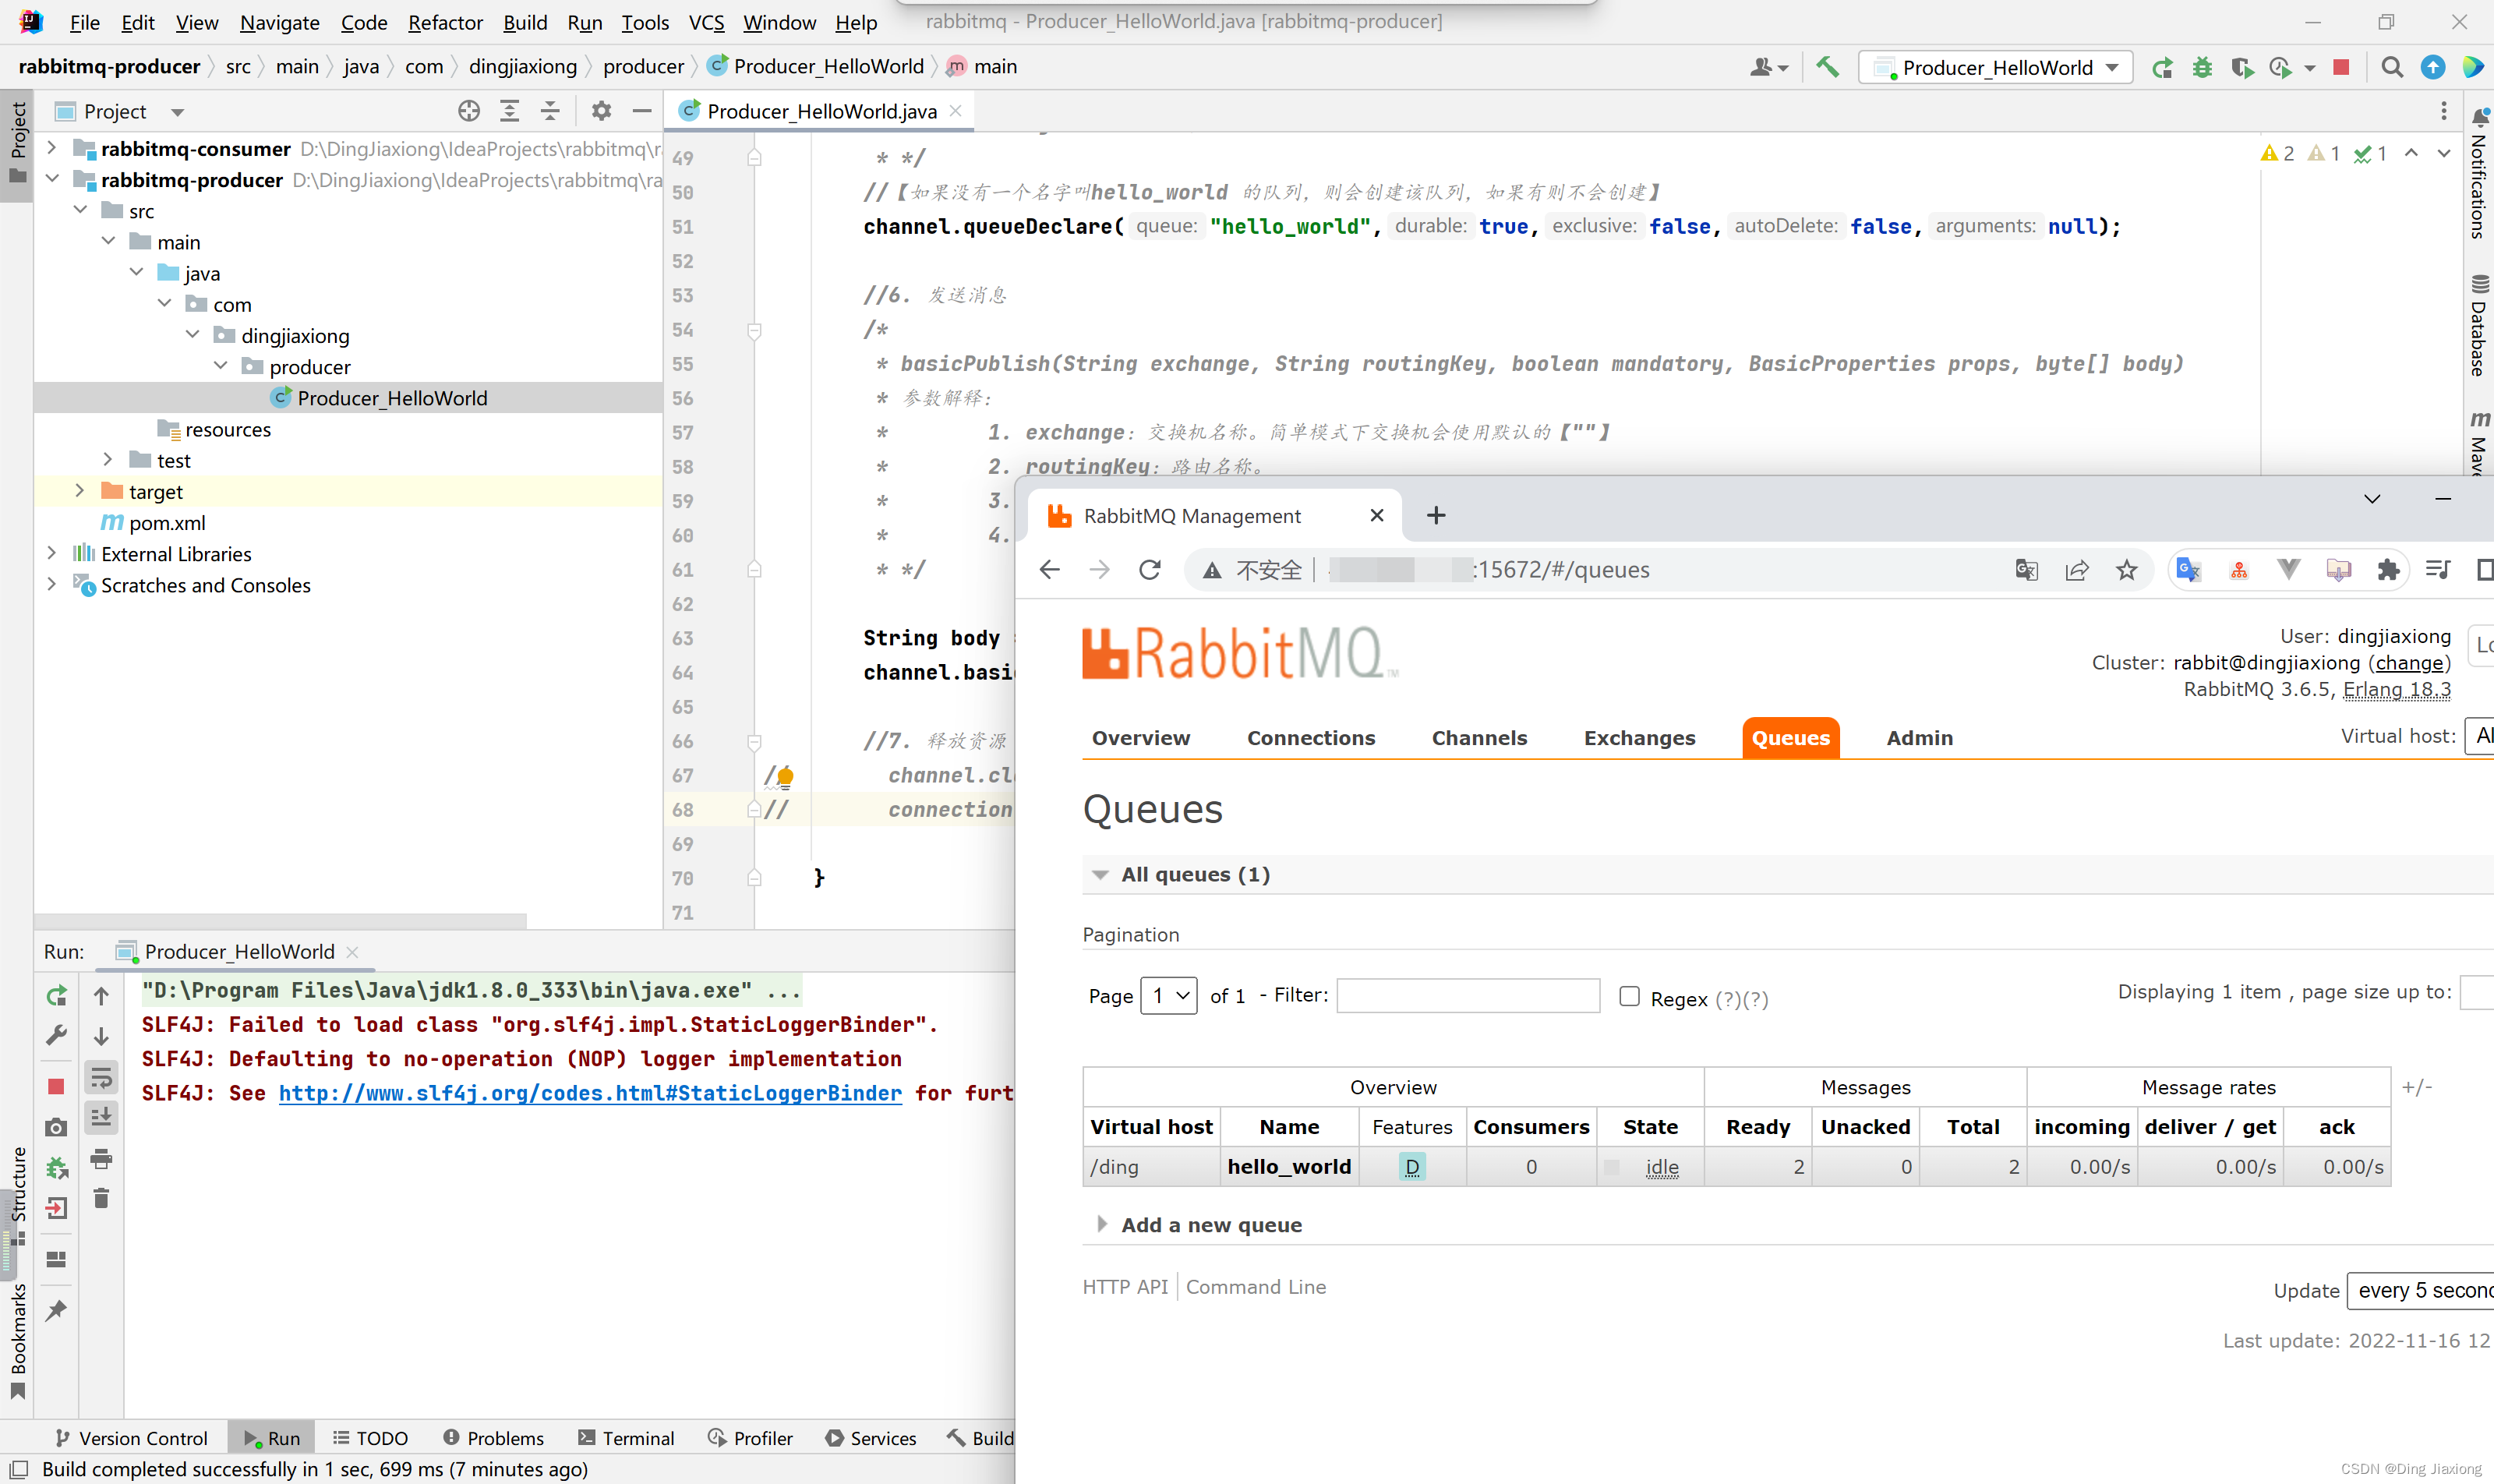Click the browser bookmark star icon

point(2127,570)
